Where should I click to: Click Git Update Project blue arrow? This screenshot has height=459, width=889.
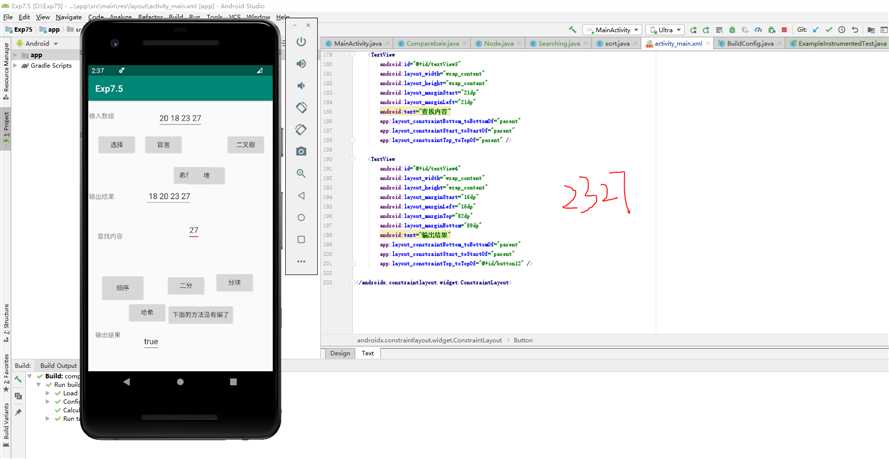coord(815,29)
